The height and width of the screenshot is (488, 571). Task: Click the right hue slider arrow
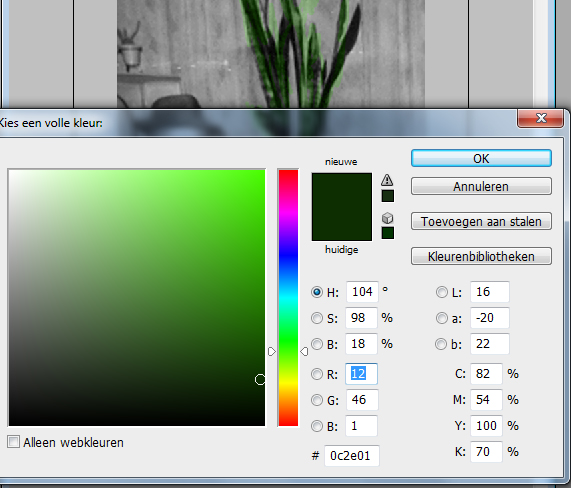point(304,351)
